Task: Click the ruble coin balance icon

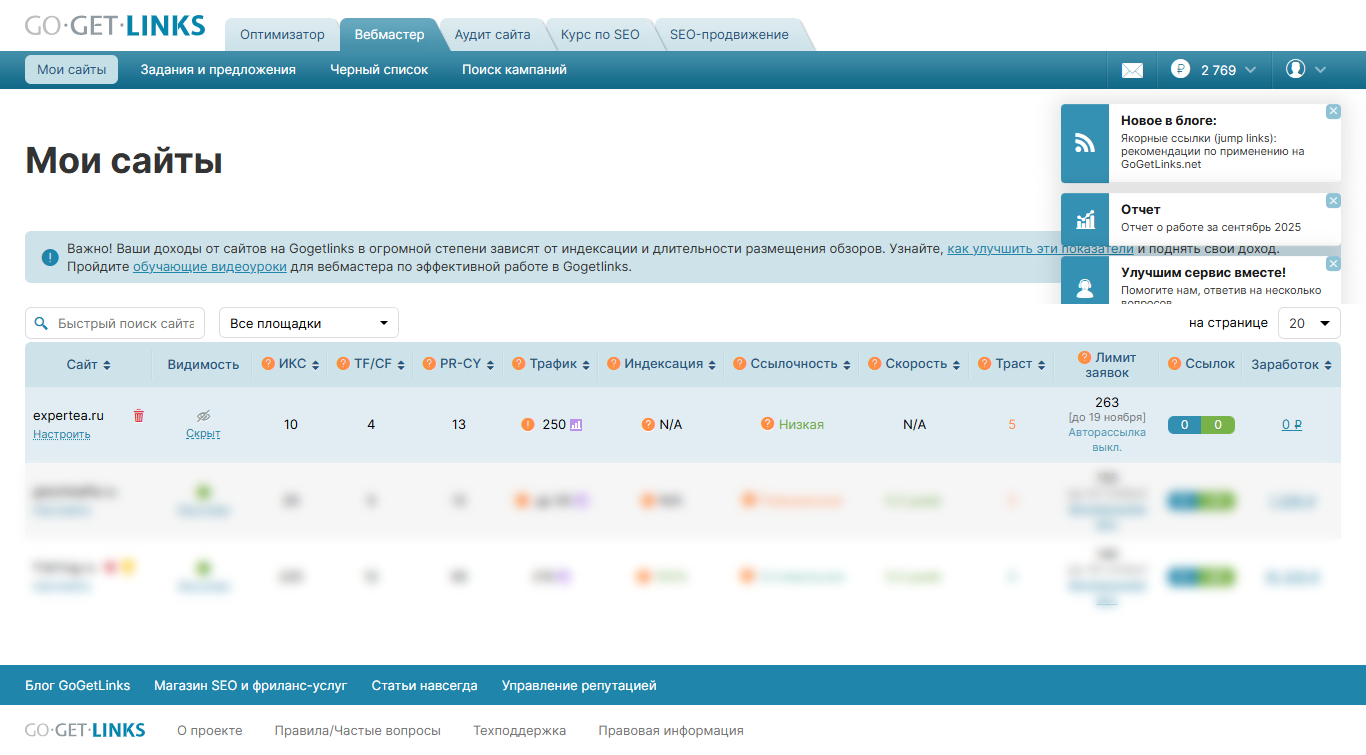Action: tap(1180, 70)
